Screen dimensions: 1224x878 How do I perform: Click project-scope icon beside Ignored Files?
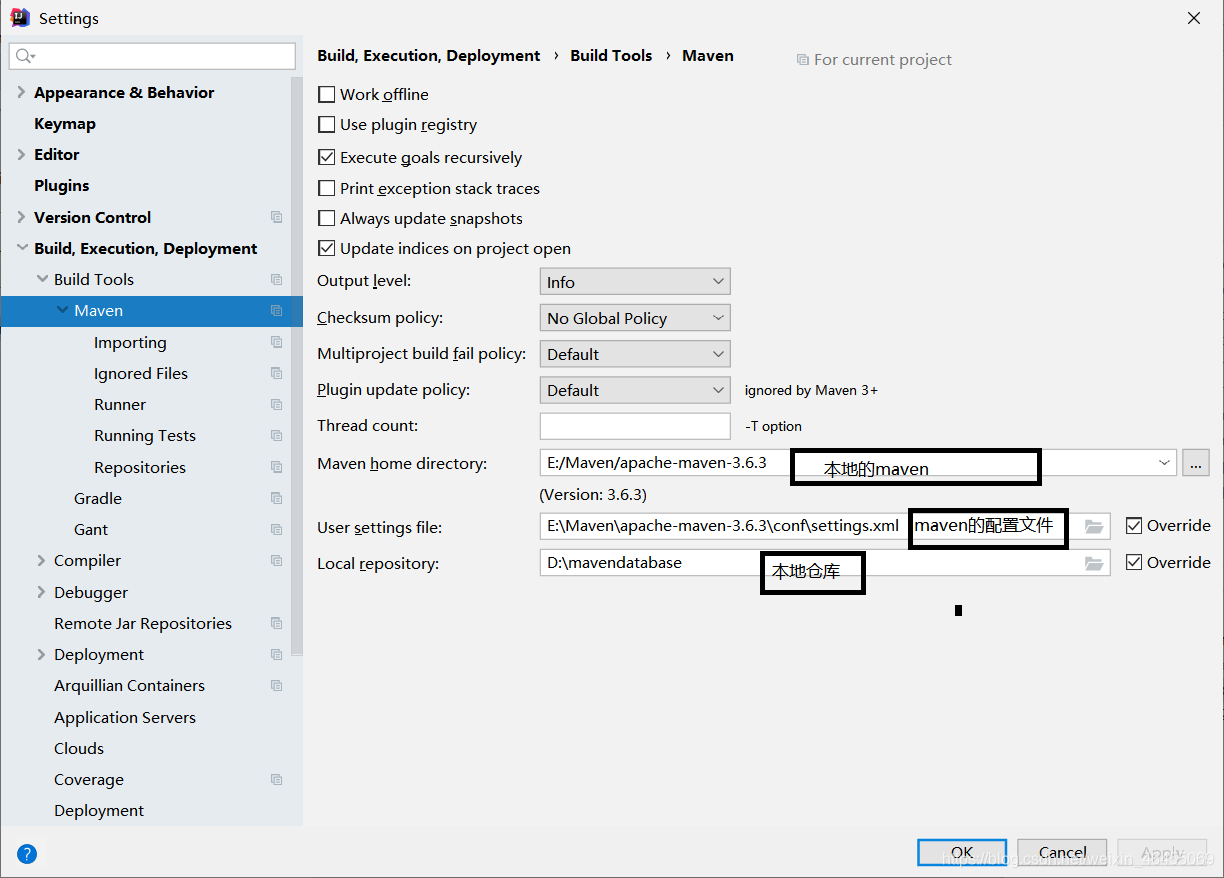[276, 373]
